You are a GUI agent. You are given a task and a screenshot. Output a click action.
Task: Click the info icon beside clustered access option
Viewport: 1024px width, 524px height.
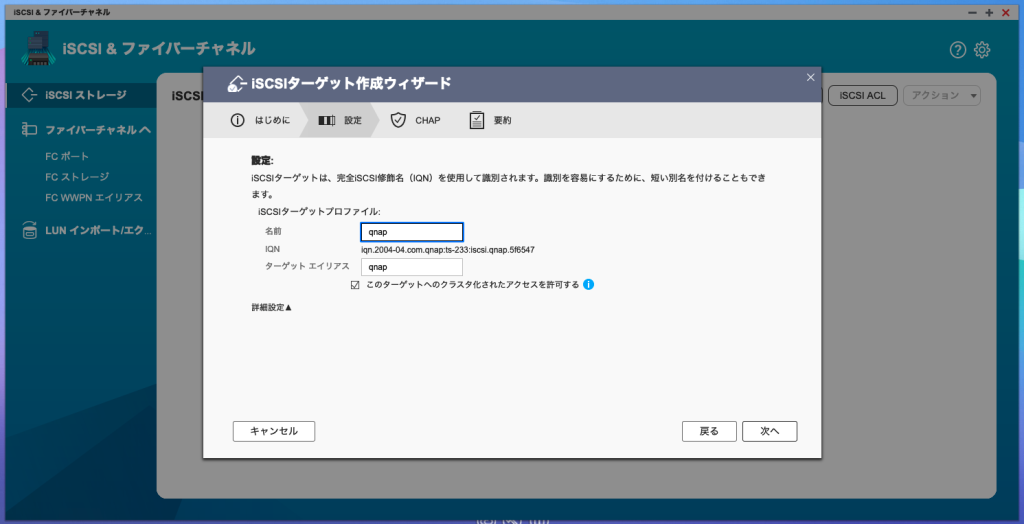(589, 285)
